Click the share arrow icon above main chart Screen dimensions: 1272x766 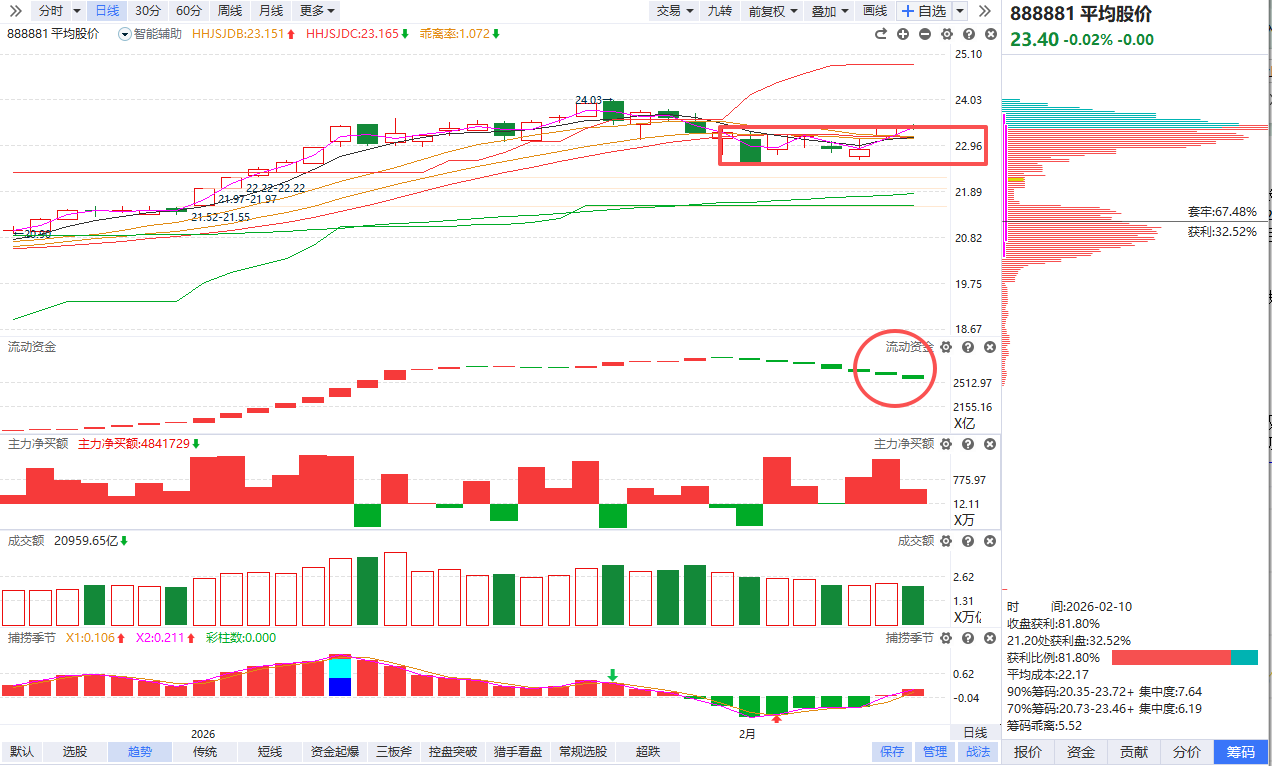point(881,34)
